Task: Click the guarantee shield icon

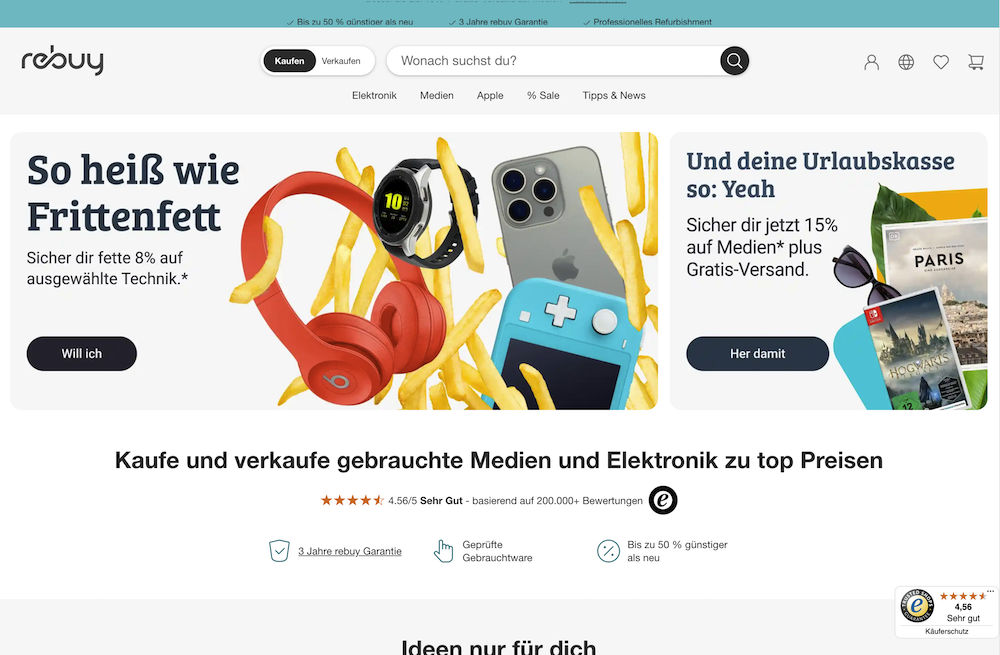Action: [279, 550]
